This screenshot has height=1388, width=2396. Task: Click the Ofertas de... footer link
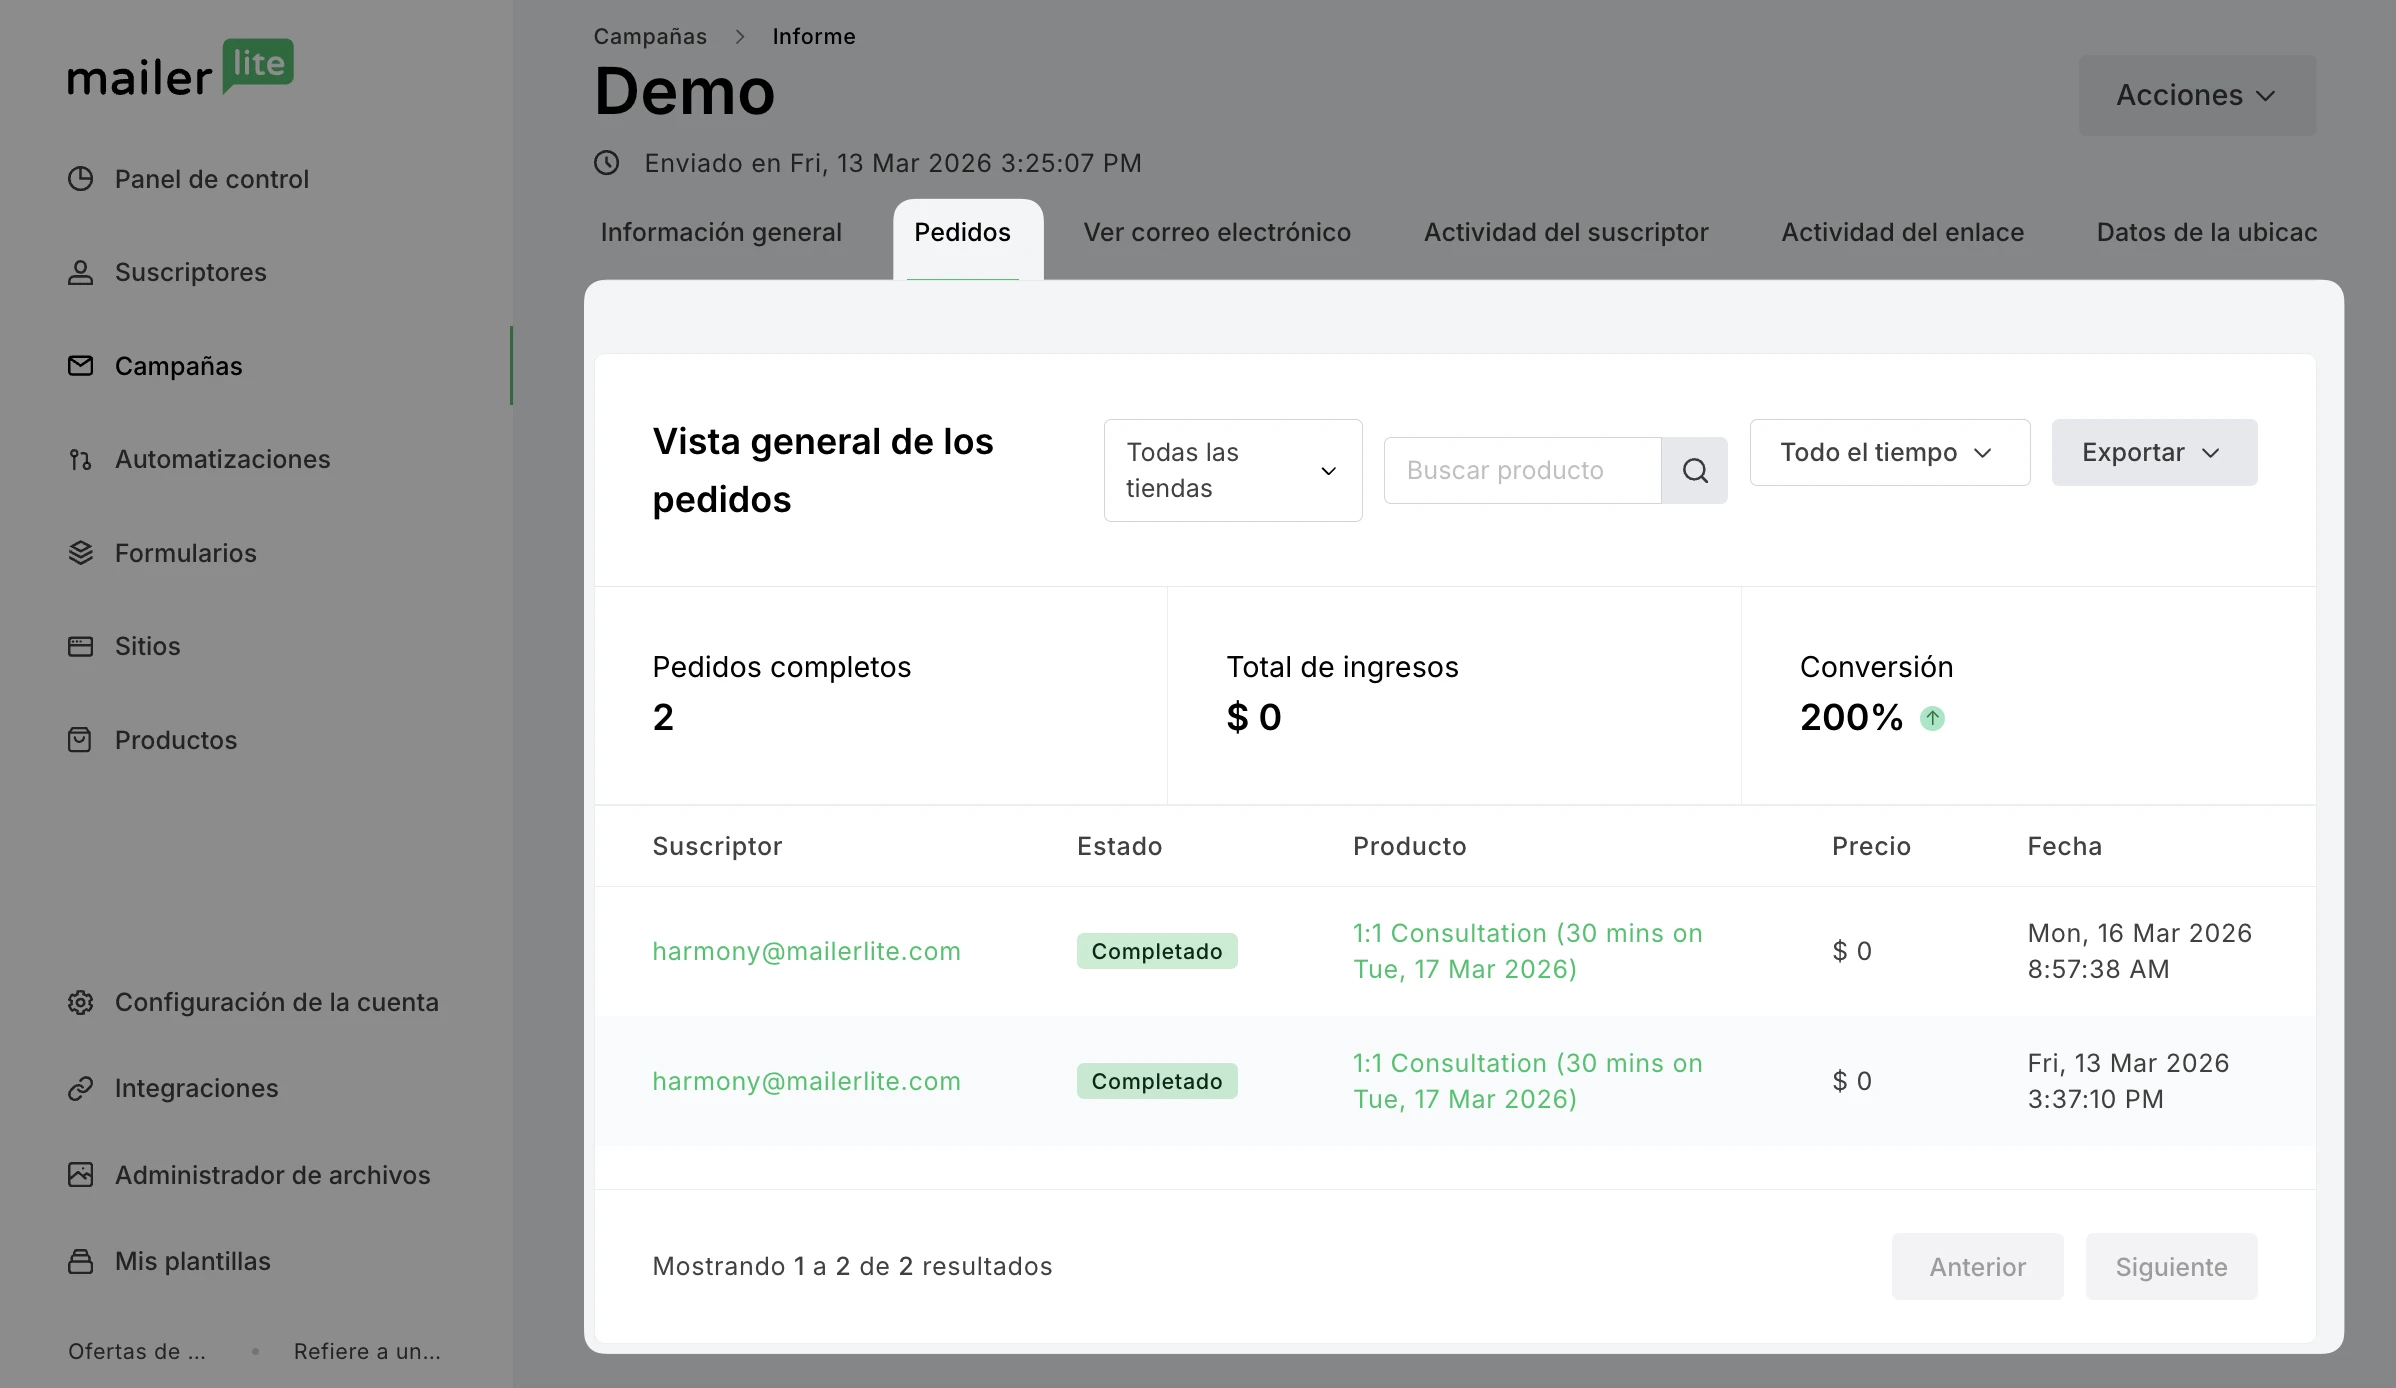137,1351
